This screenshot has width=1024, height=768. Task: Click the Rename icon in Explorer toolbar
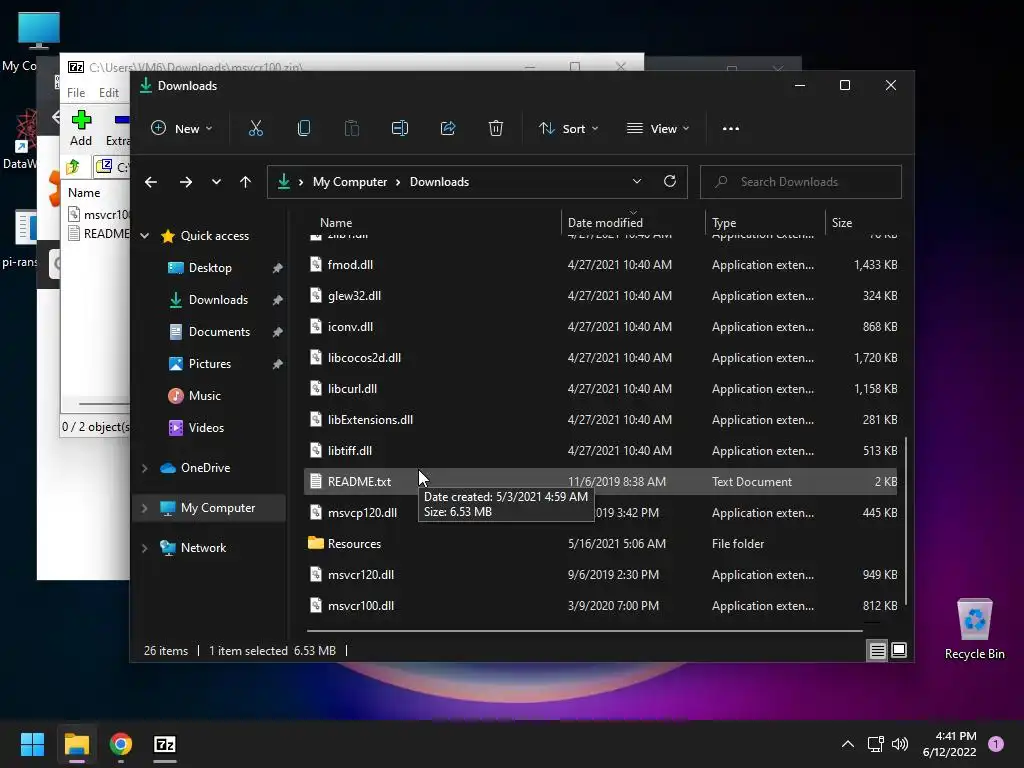pyautogui.click(x=400, y=129)
